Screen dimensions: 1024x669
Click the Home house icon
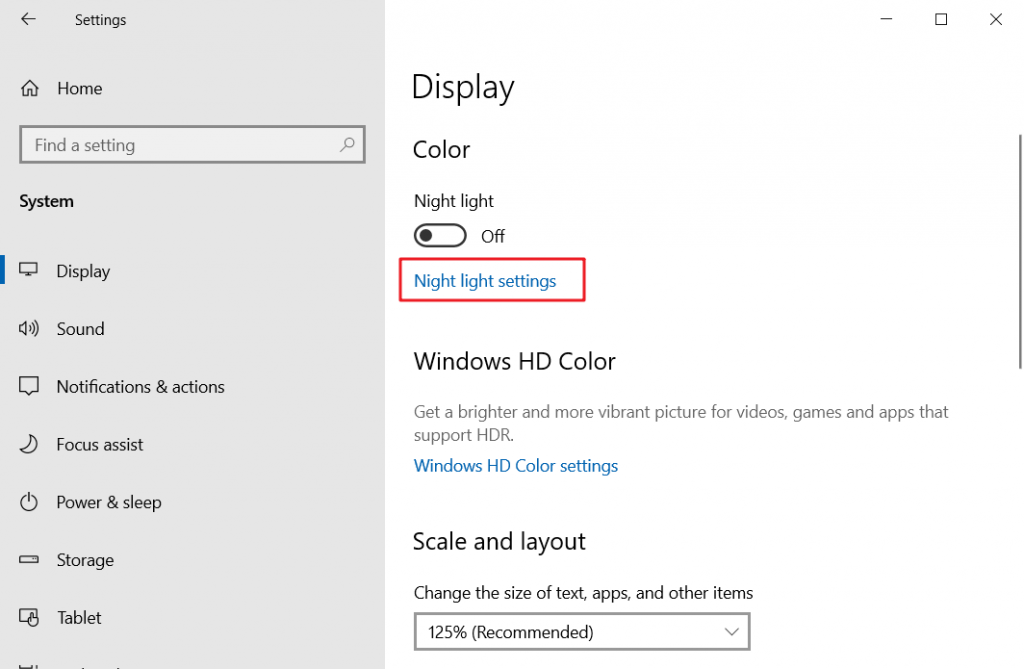tap(30, 88)
